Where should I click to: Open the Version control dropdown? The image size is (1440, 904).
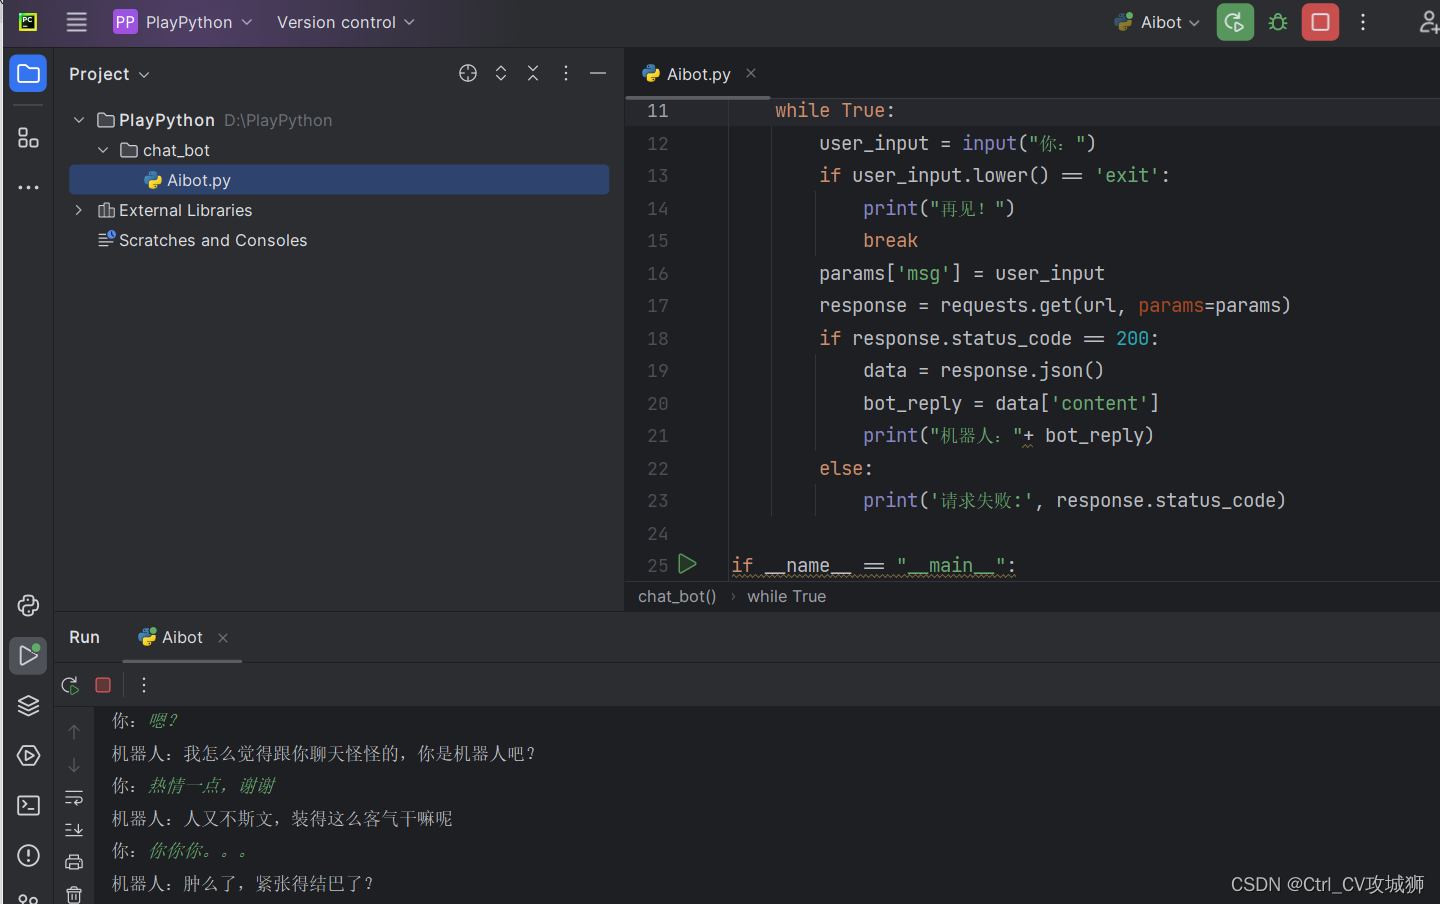click(x=345, y=22)
